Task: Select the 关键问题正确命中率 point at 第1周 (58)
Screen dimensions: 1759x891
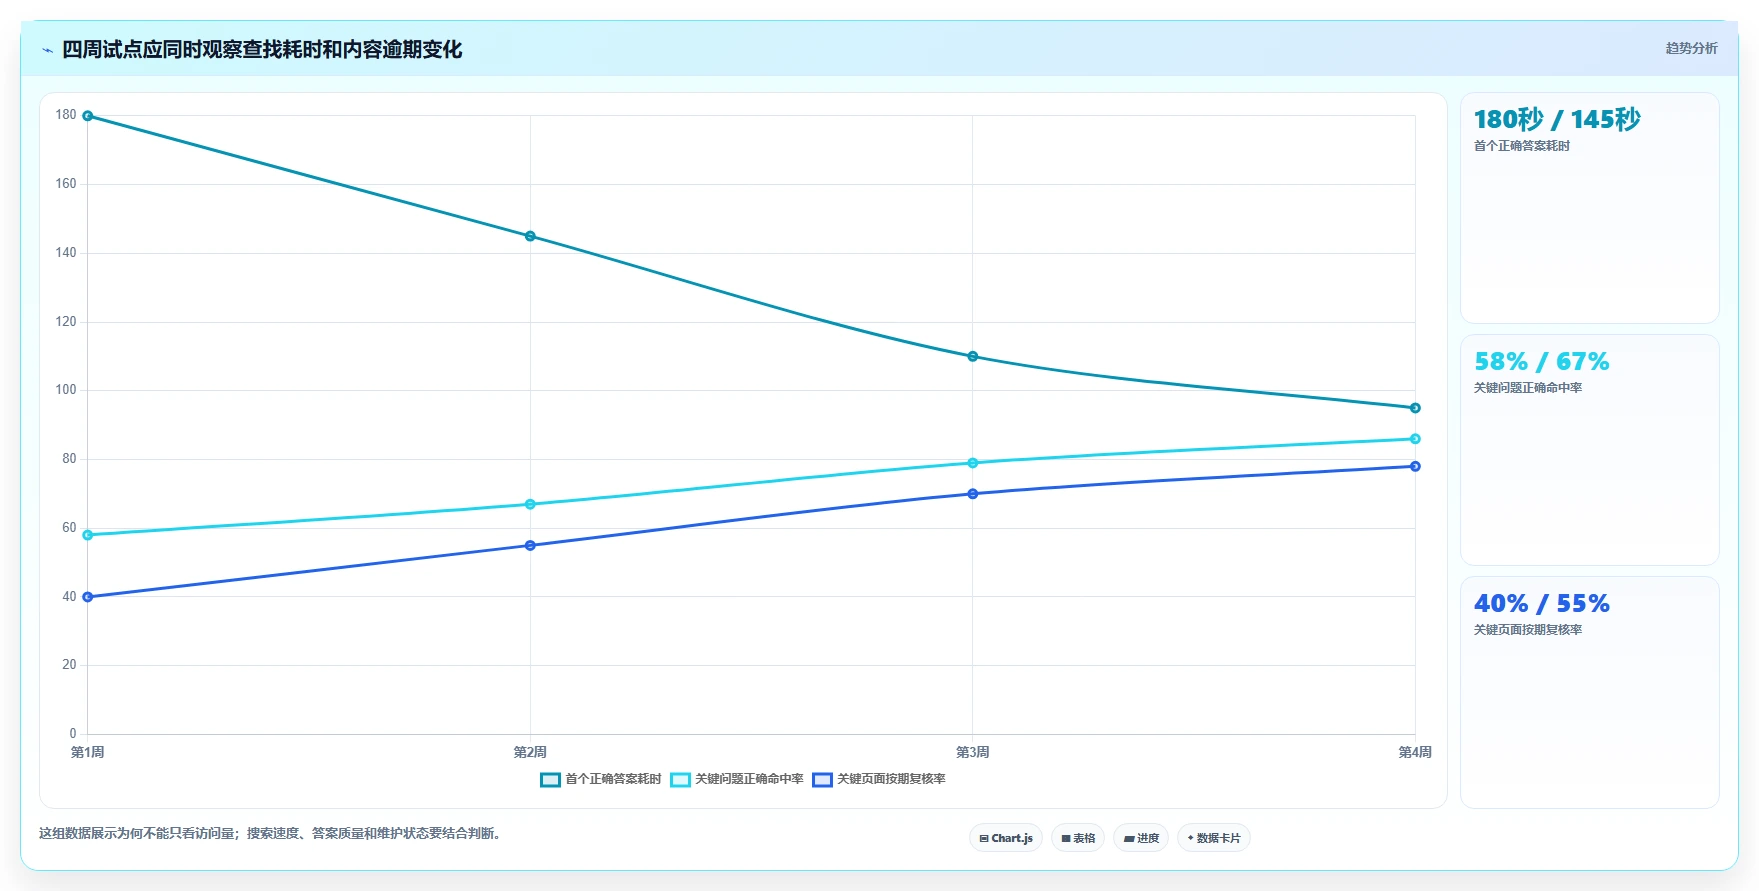Action: point(88,535)
